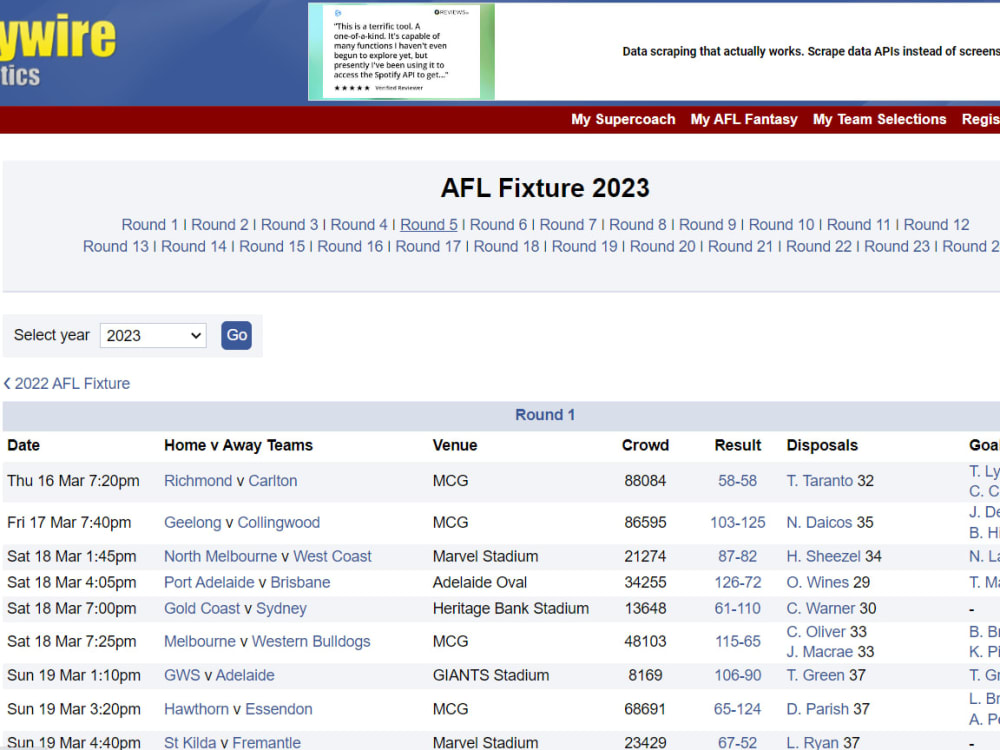This screenshot has height=750, width=1000.
Task: Open the 65-124 match result
Action: coord(737,709)
